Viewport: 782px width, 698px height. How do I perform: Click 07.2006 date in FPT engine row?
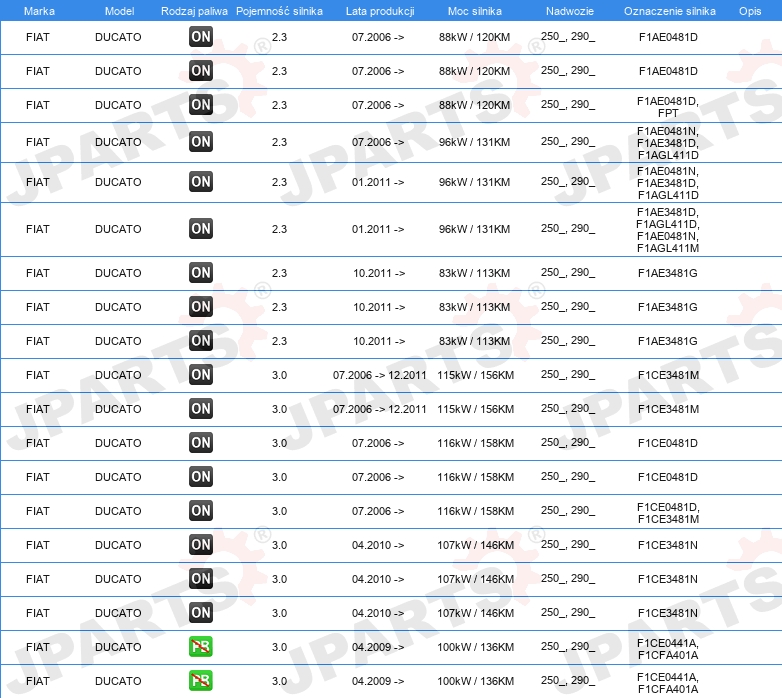pyautogui.click(x=378, y=105)
